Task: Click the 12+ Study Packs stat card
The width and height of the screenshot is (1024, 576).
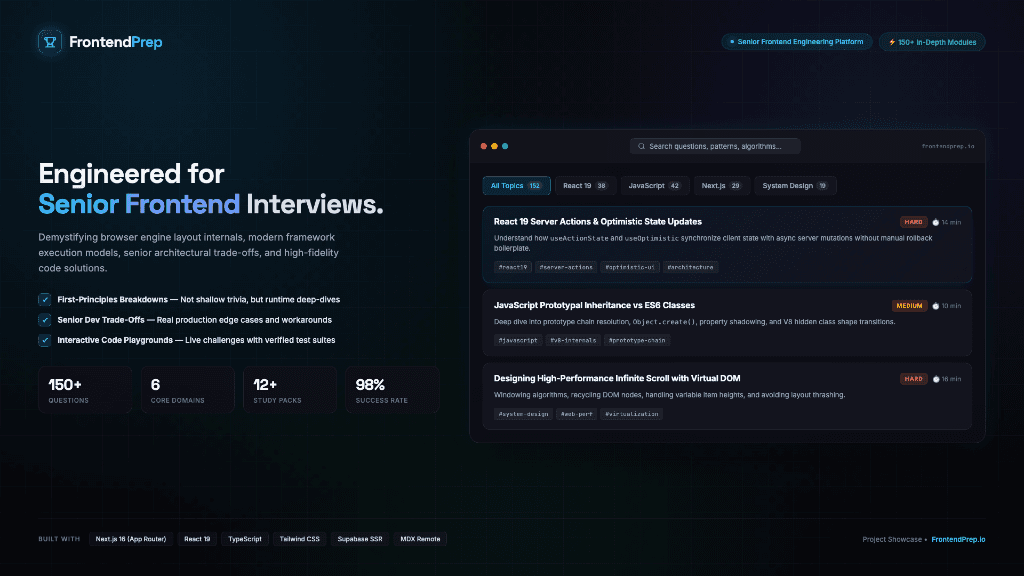Action: tap(290, 390)
